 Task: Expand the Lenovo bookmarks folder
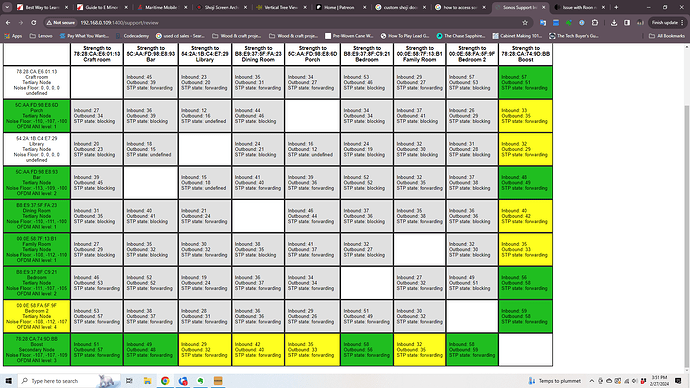pyautogui.click(x=41, y=36)
